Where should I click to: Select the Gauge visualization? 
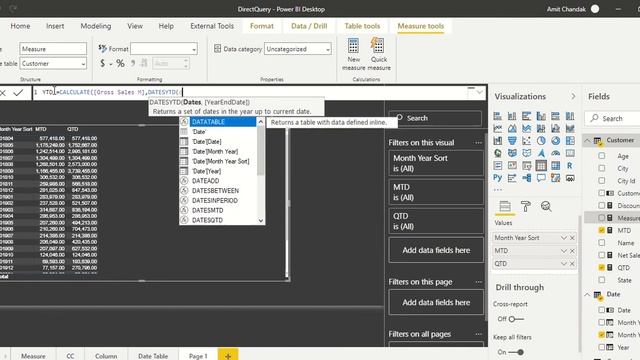click(x=556, y=153)
